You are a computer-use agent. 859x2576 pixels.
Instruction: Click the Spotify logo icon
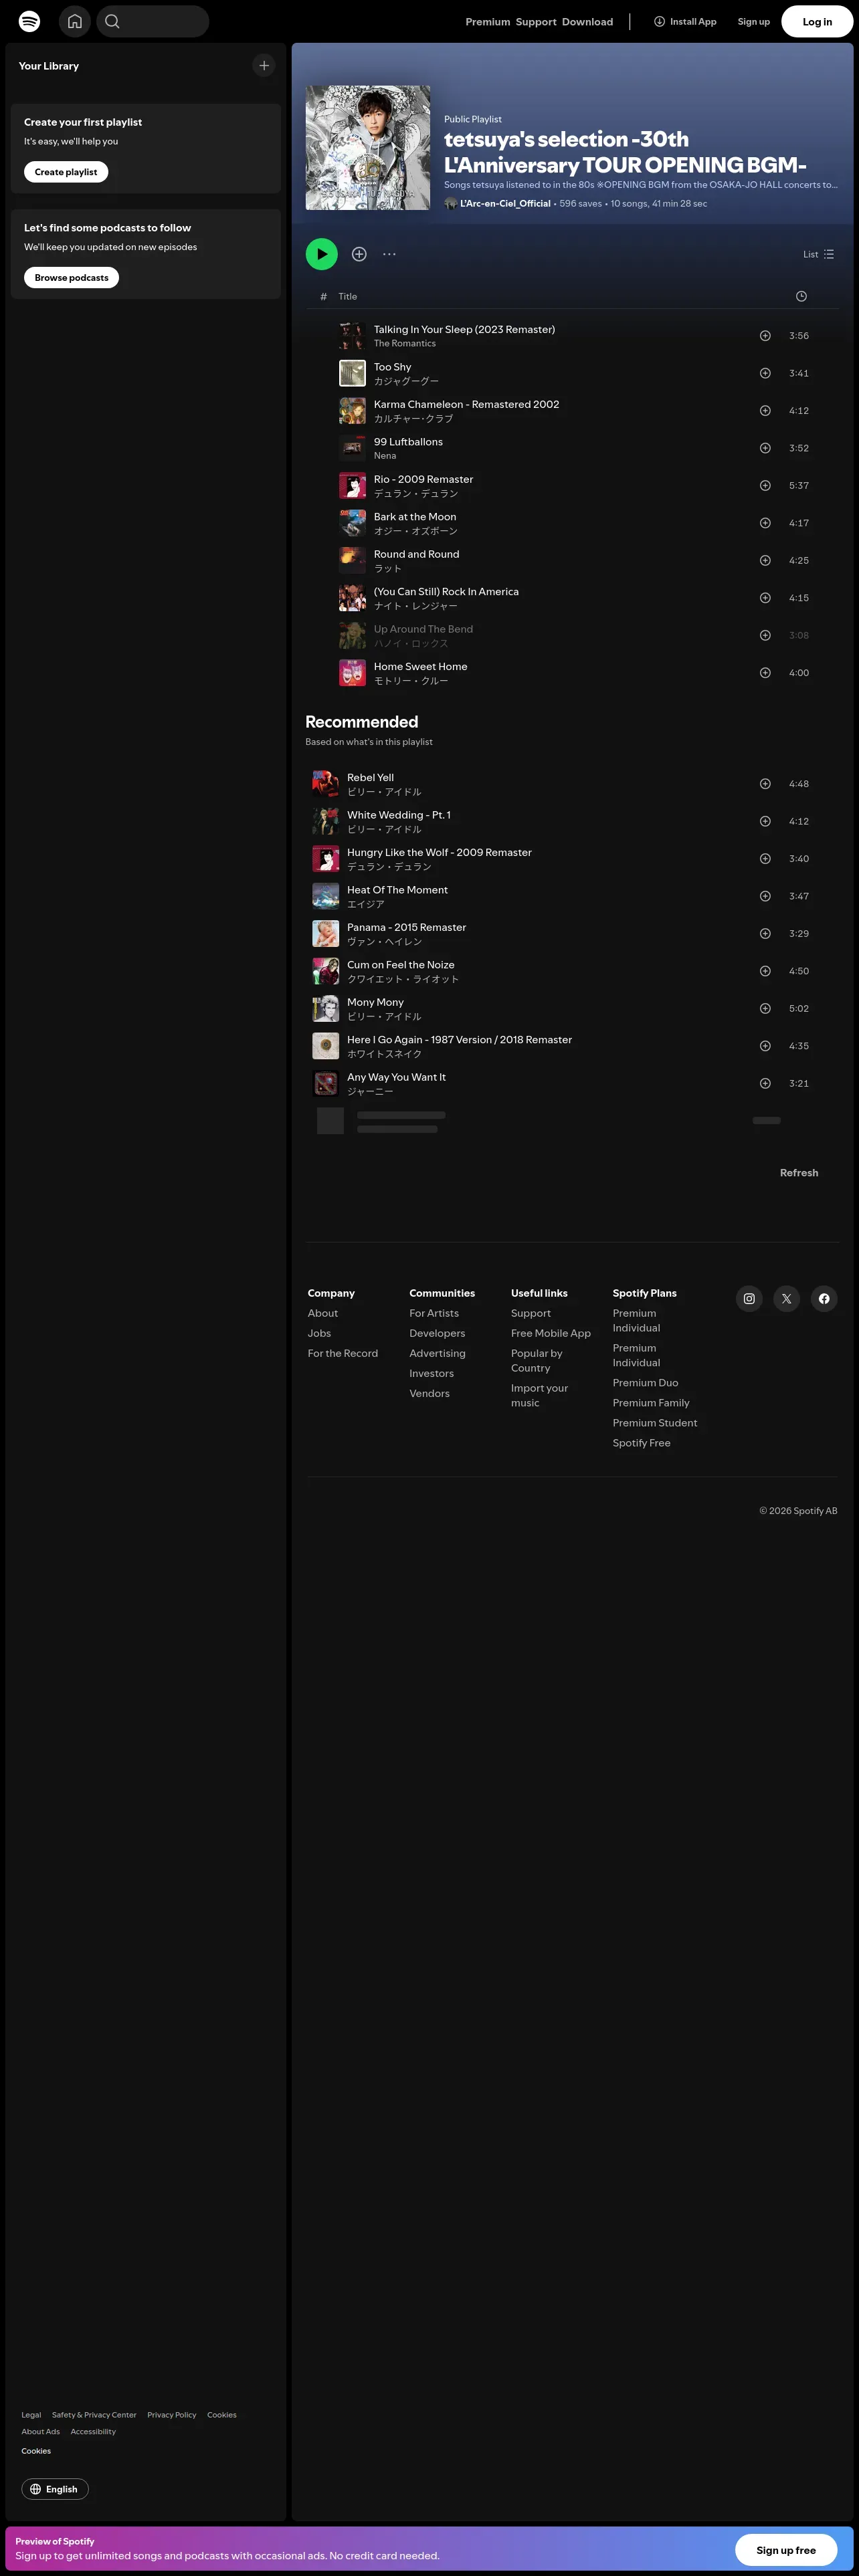[x=30, y=21]
